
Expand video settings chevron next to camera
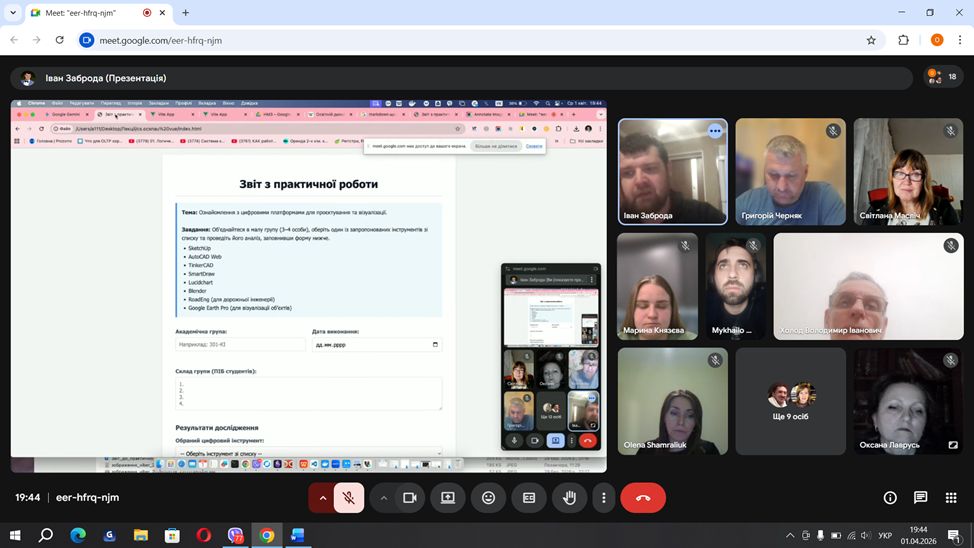pos(384,497)
